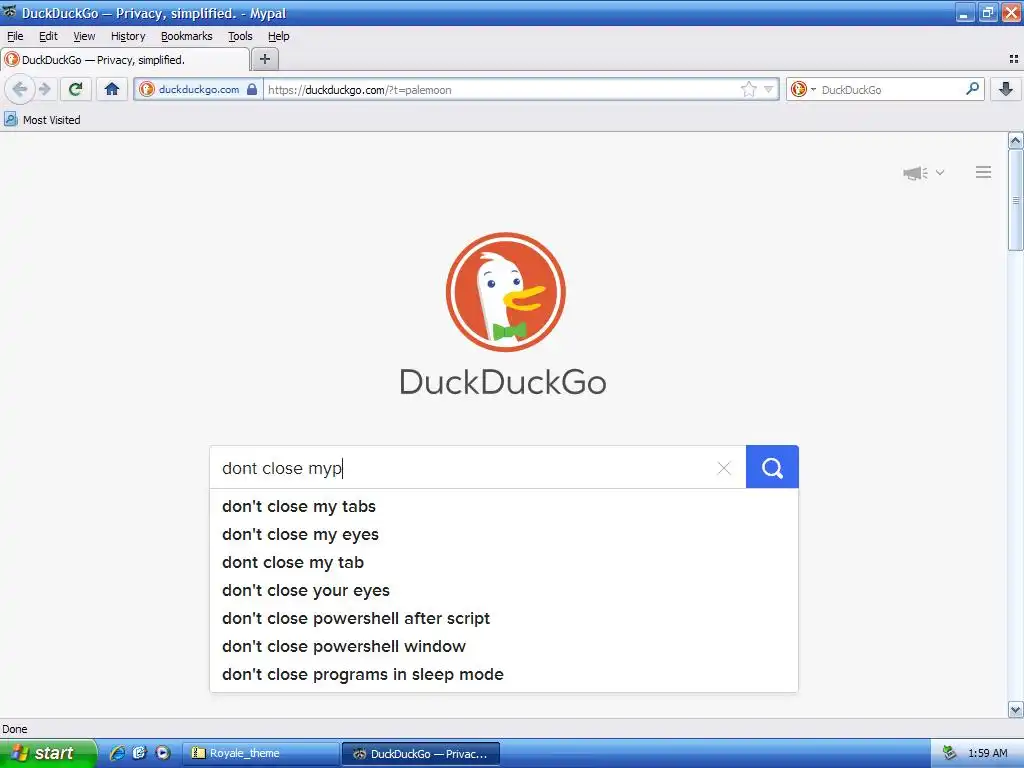Image resolution: width=1024 pixels, height=768 pixels.
Task: Click the system tray network icon
Action: click(x=950, y=753)
